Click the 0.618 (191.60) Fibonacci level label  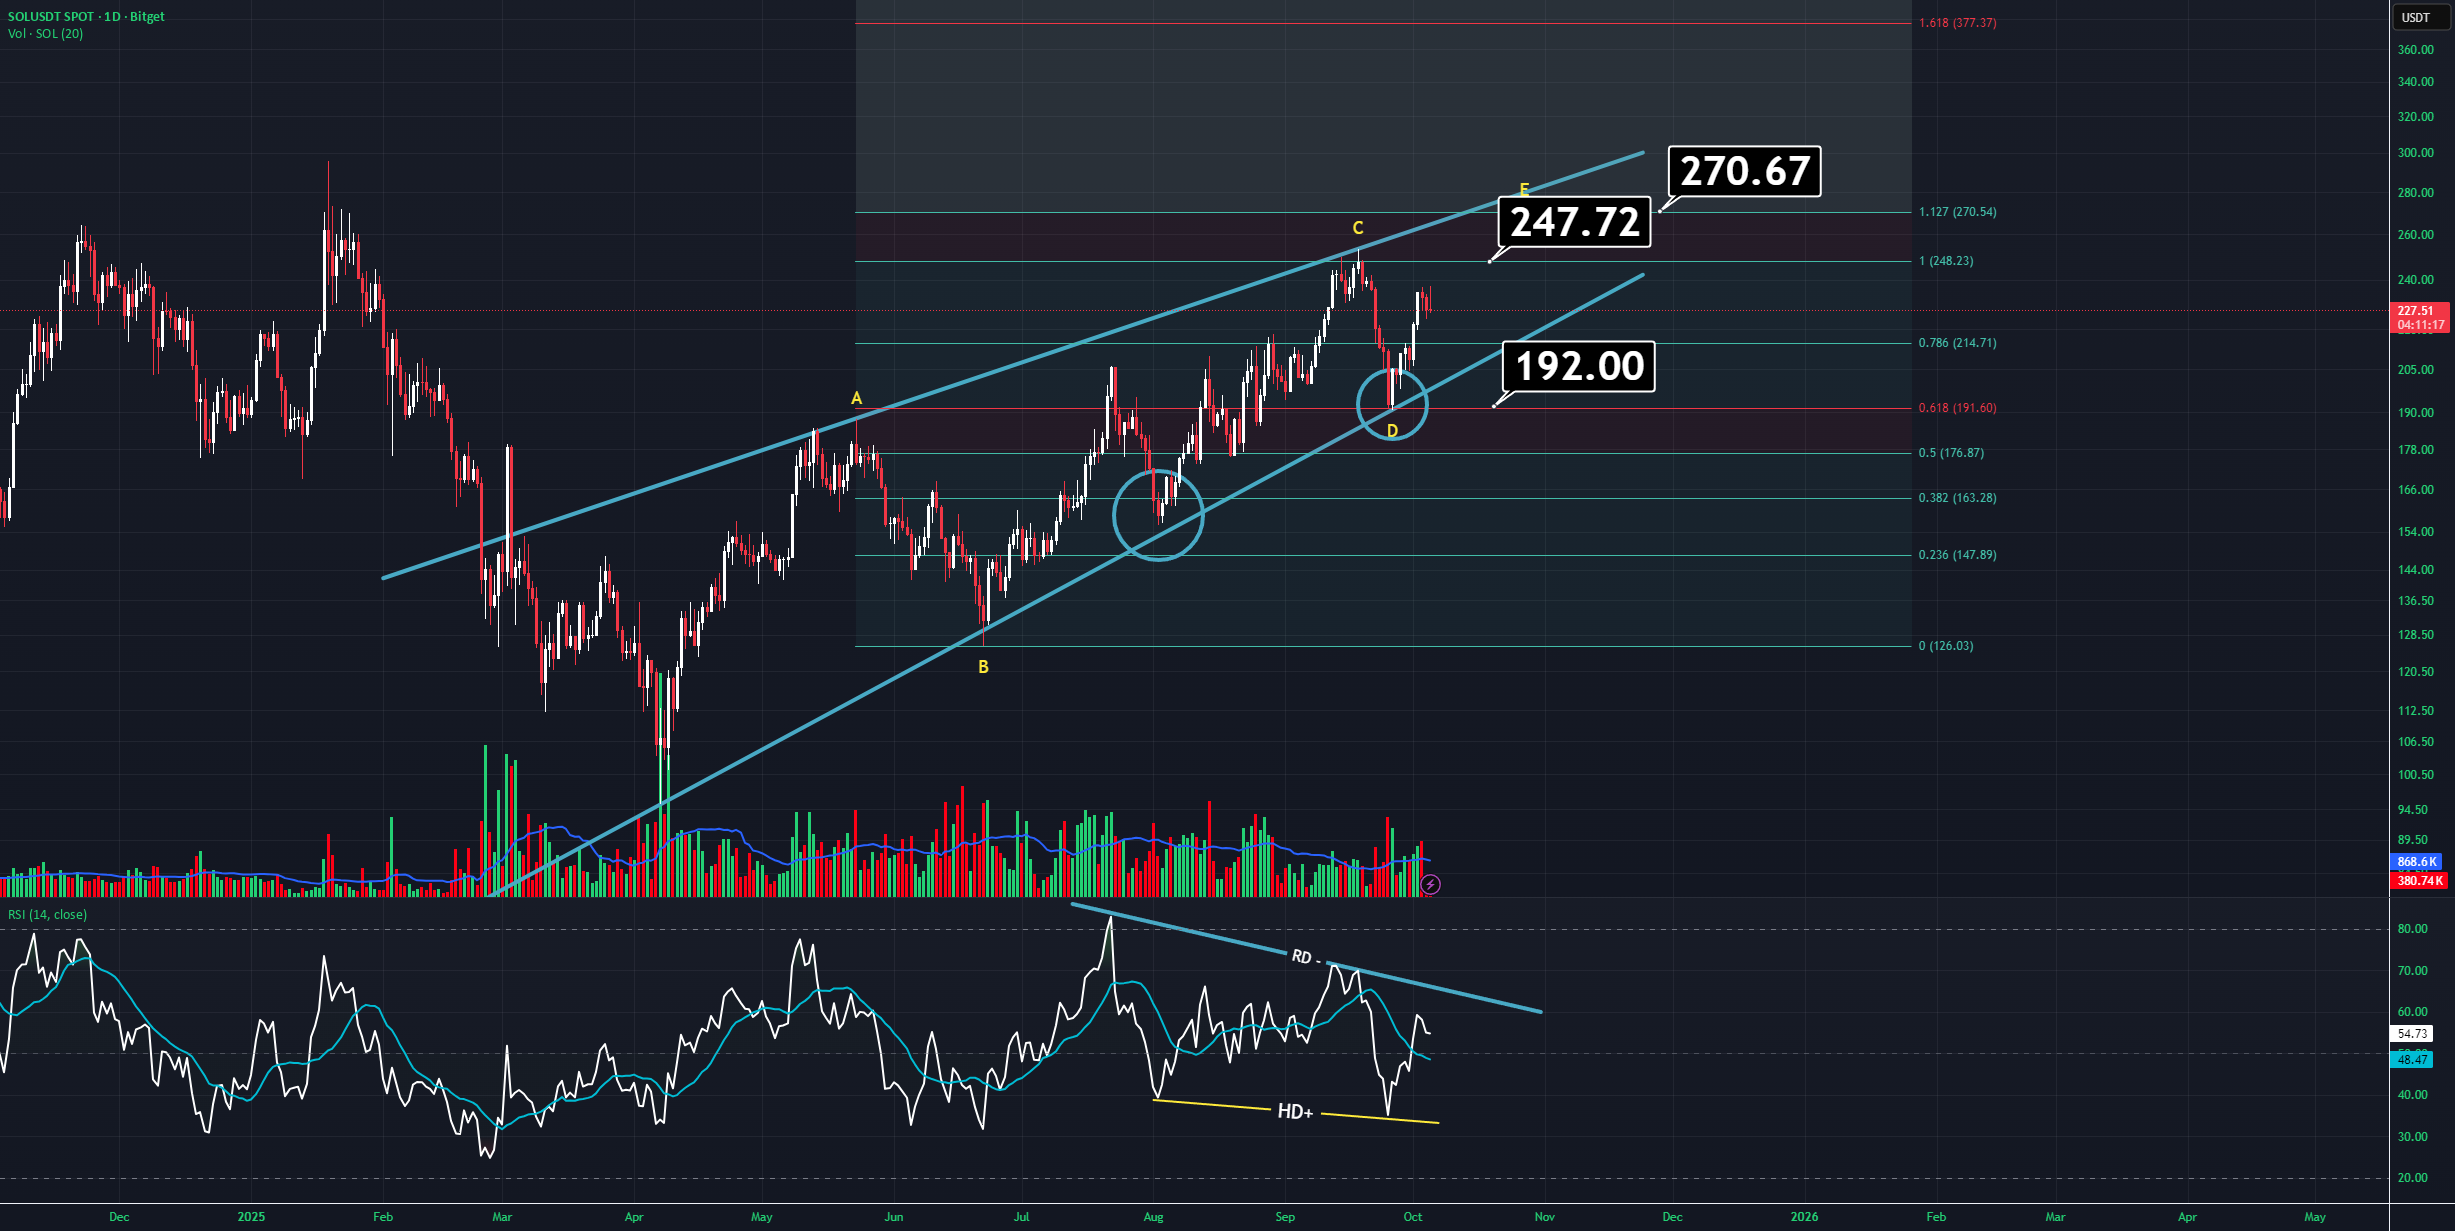coord(1957,408)
